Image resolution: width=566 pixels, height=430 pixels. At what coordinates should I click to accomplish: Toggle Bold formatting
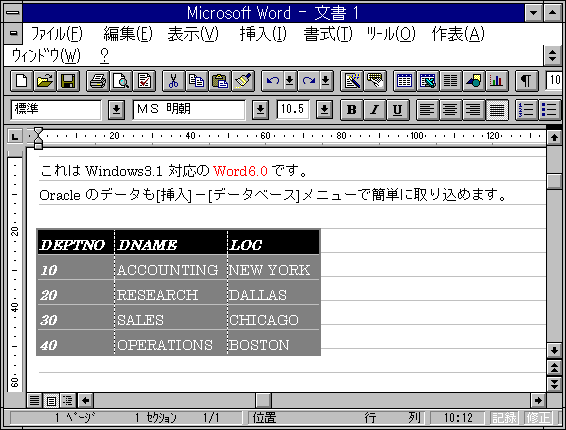click(x=352, y=110)
